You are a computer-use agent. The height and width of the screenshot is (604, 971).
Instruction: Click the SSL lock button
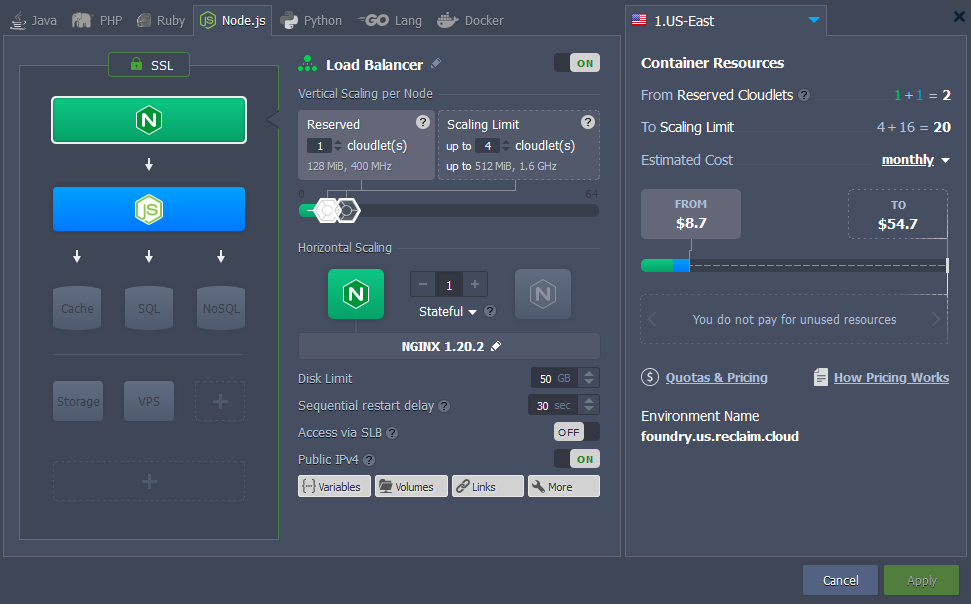(x=149, y=65)
